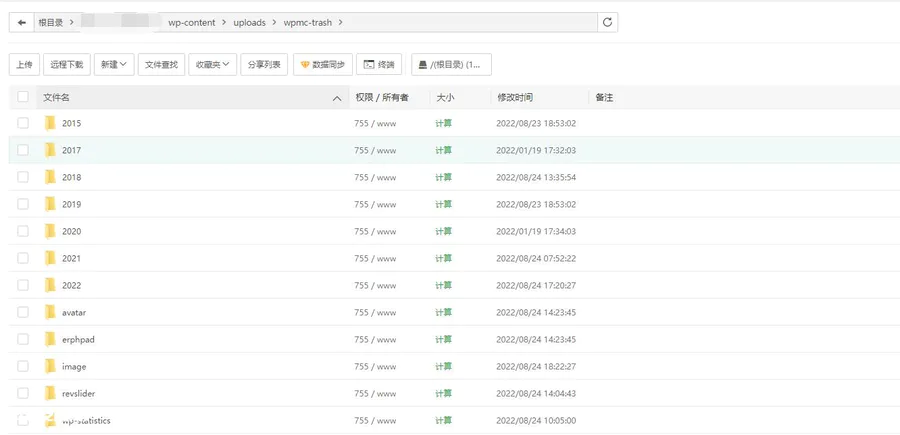900x435 pixels.
Task: Toggle sort arrow on 文件名 column
Action: 337,98
